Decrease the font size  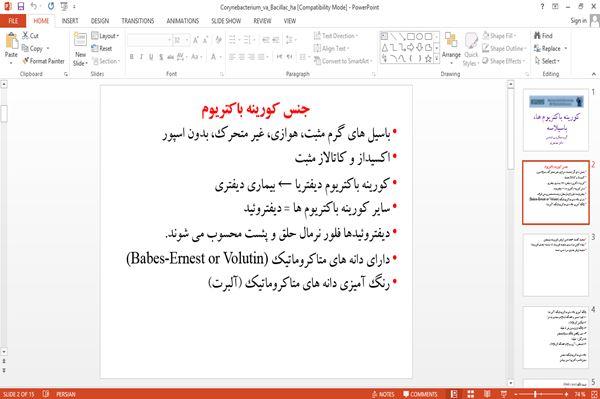point(206,40)
